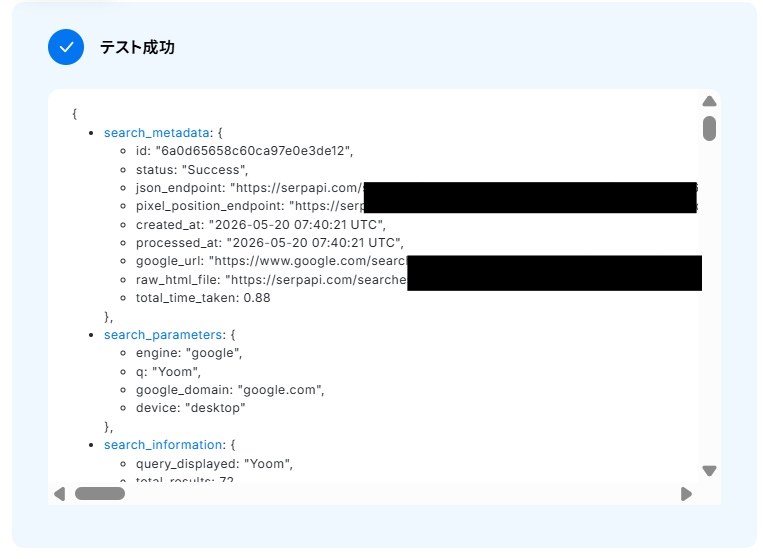
Task: Select the status "Success" line
Action: click(x=192, y=170)
